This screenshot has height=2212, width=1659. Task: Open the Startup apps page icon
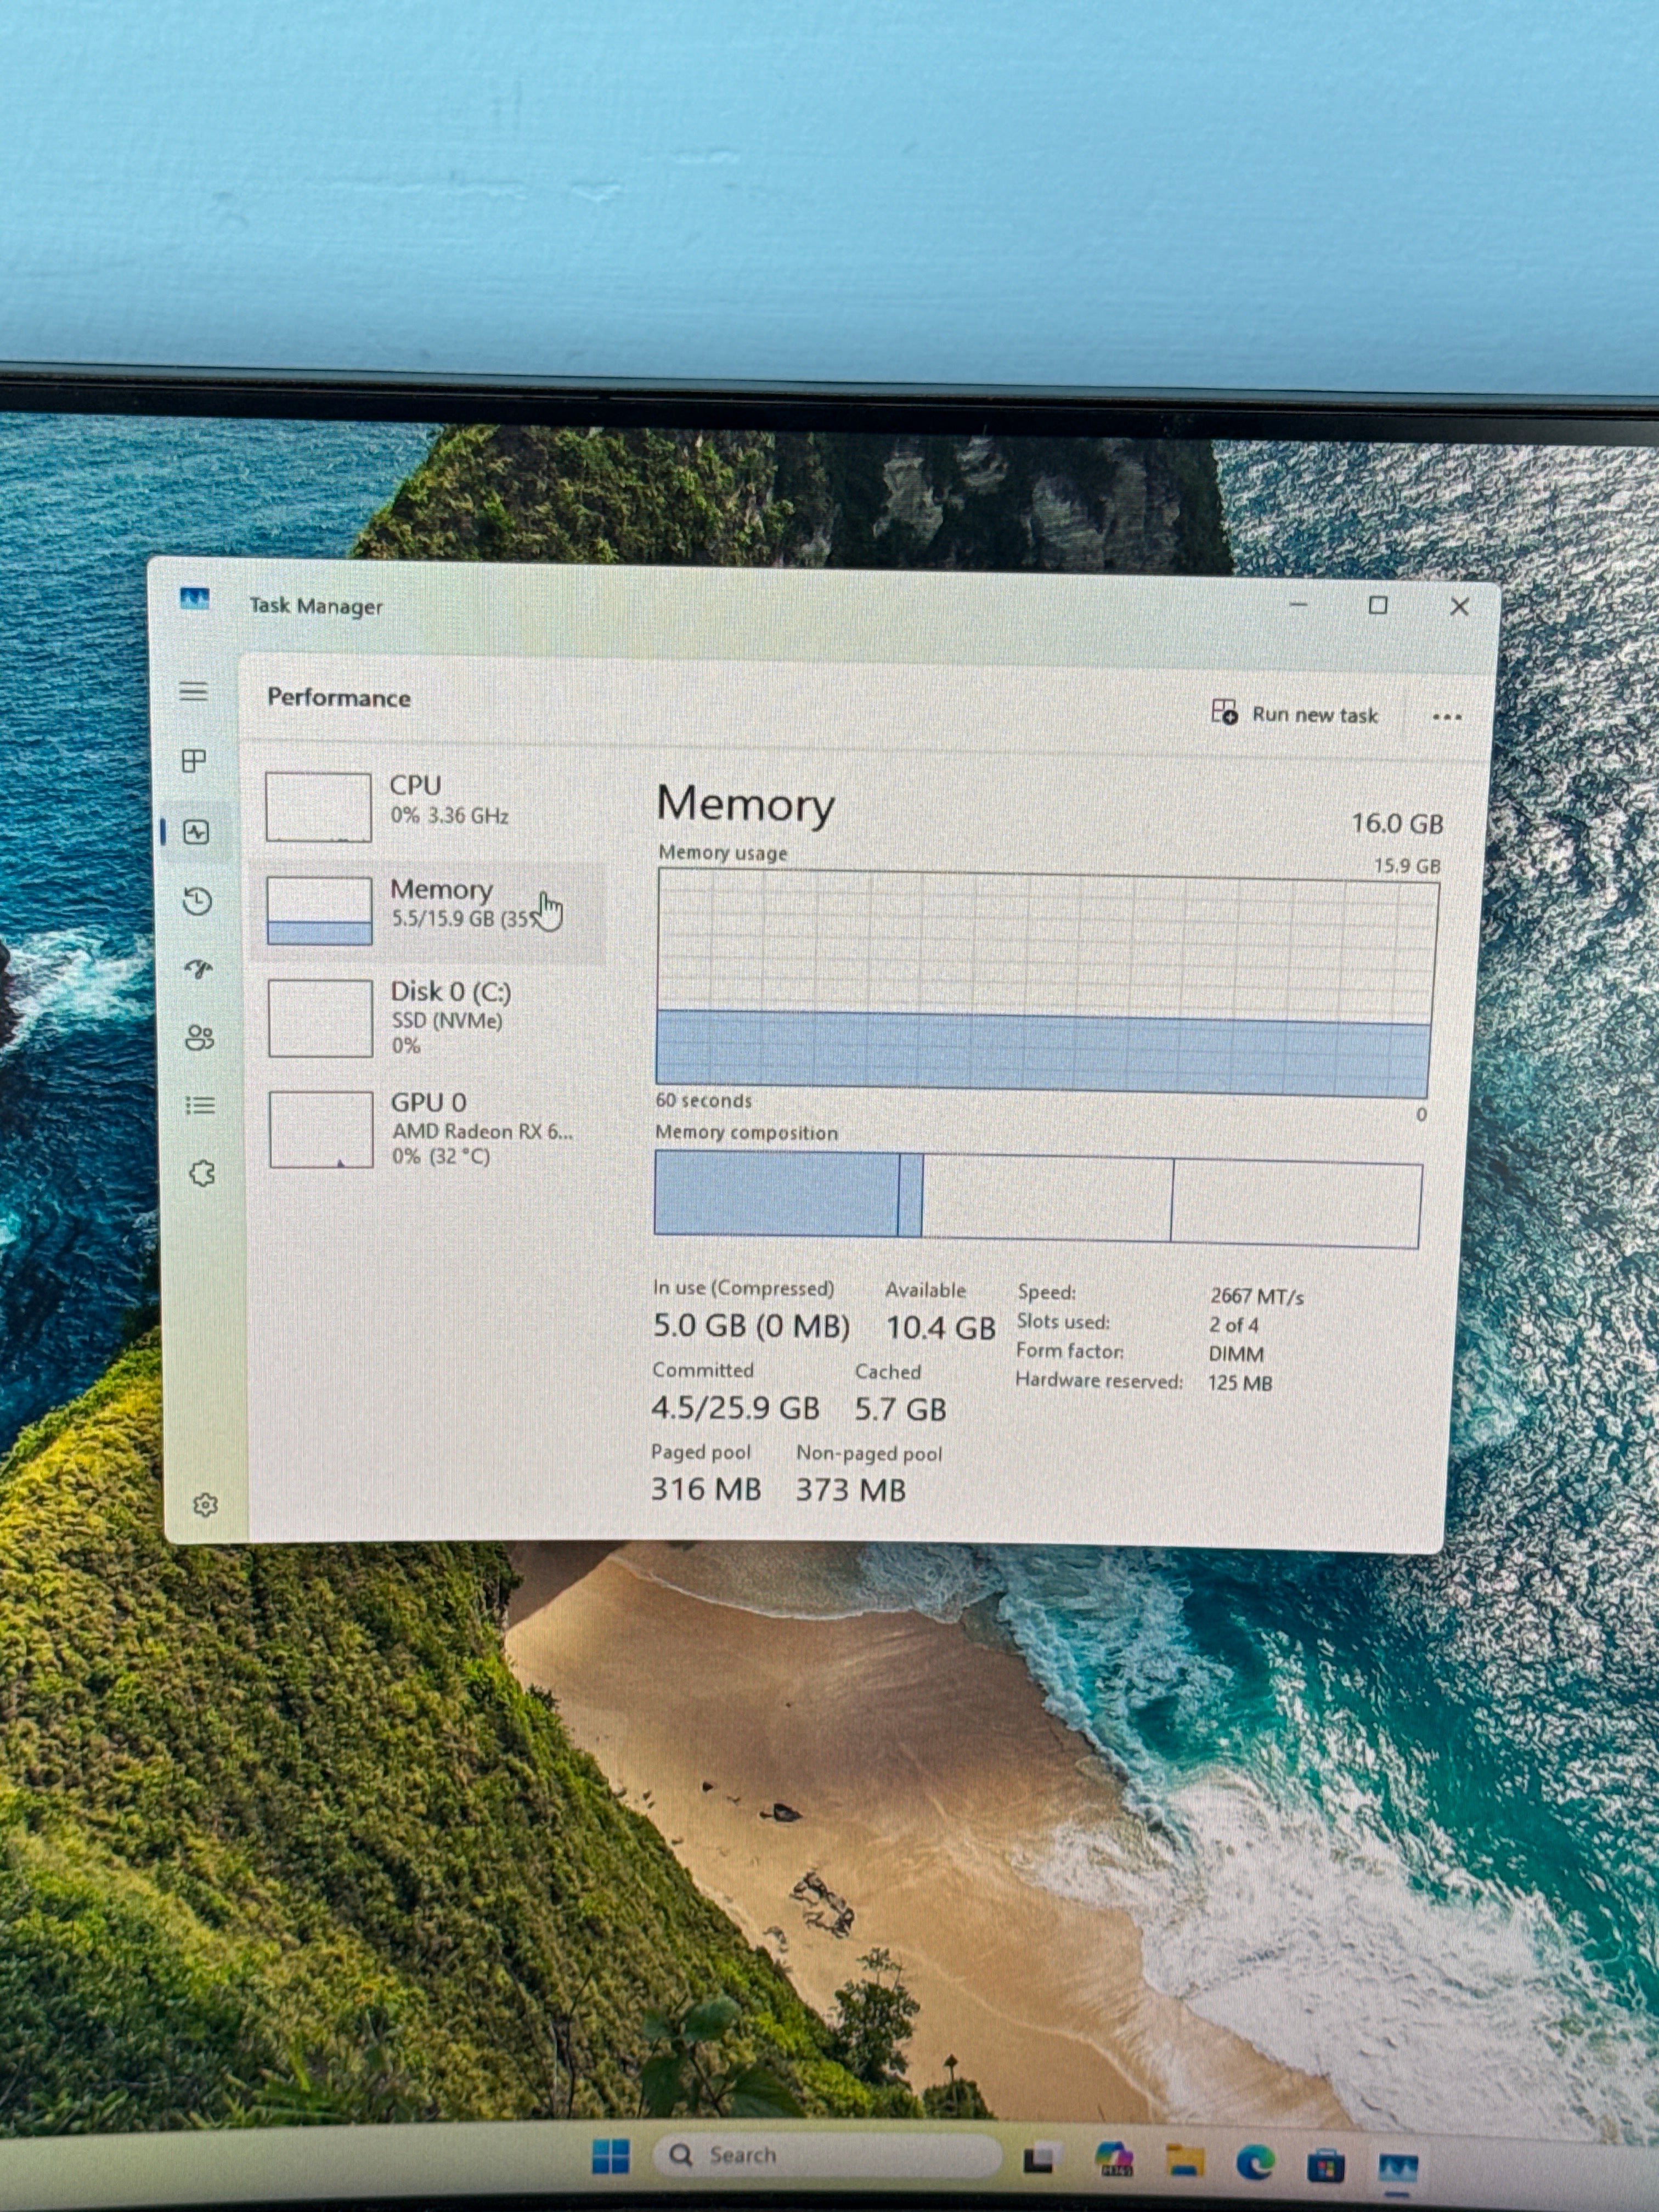pyautogui.click(x=199, y=969)
